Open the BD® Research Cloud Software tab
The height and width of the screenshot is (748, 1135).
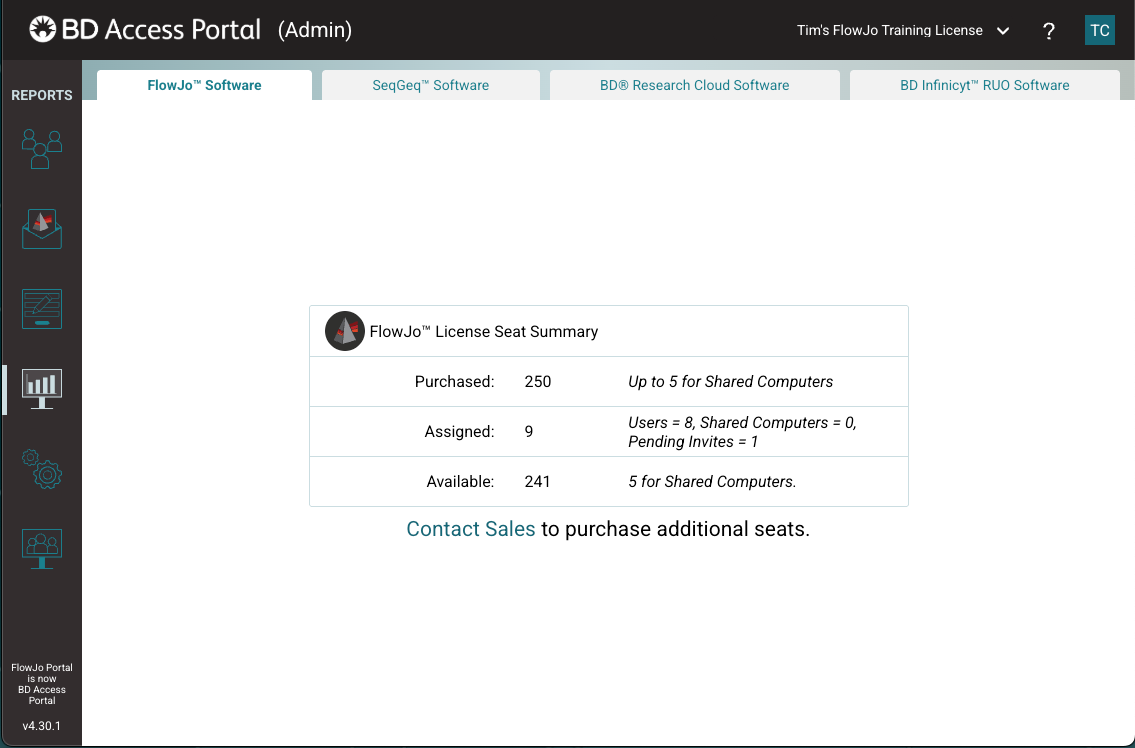pyautogui.click(x=694, y=85)
